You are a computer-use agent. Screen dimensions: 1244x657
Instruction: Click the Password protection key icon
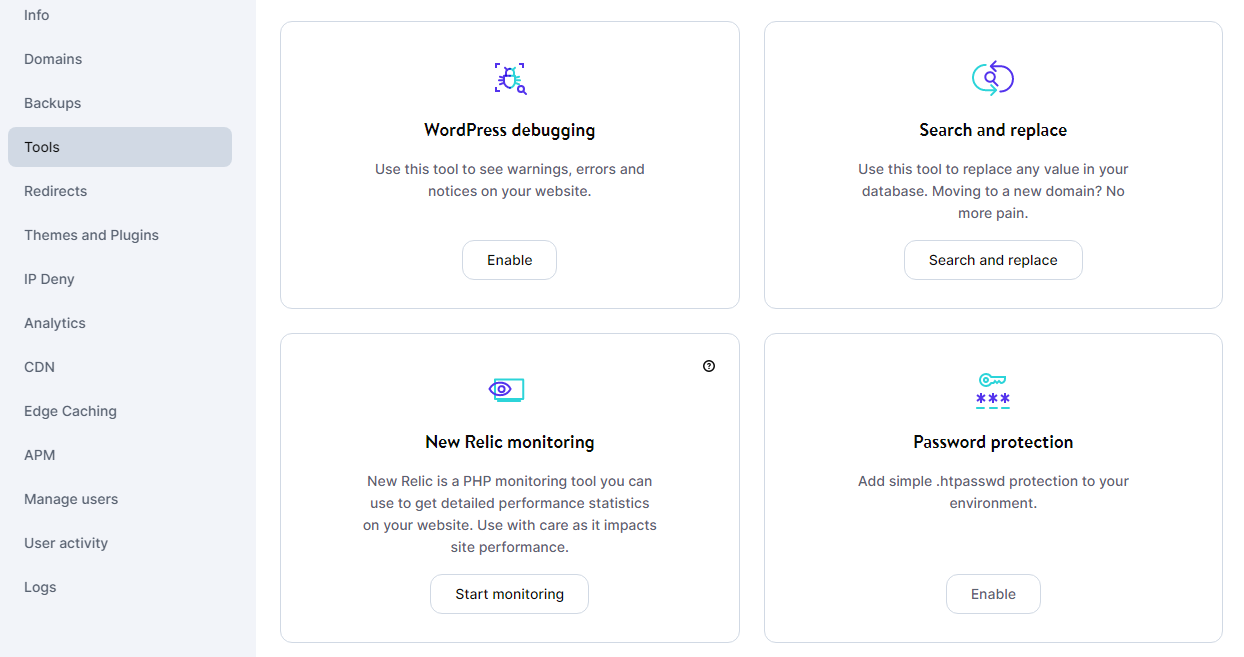992,390
